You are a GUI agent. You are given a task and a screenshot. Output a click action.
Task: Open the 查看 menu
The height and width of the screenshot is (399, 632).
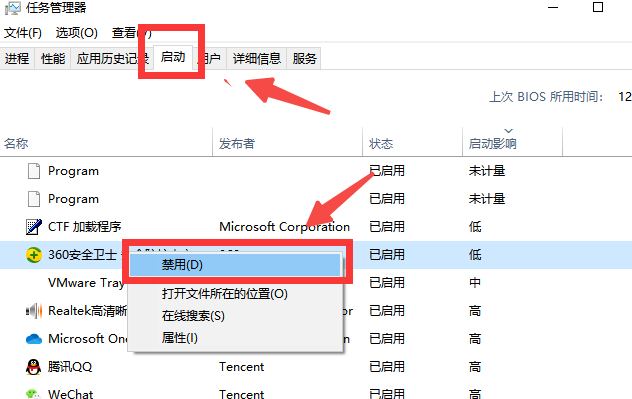click(131, 33)
